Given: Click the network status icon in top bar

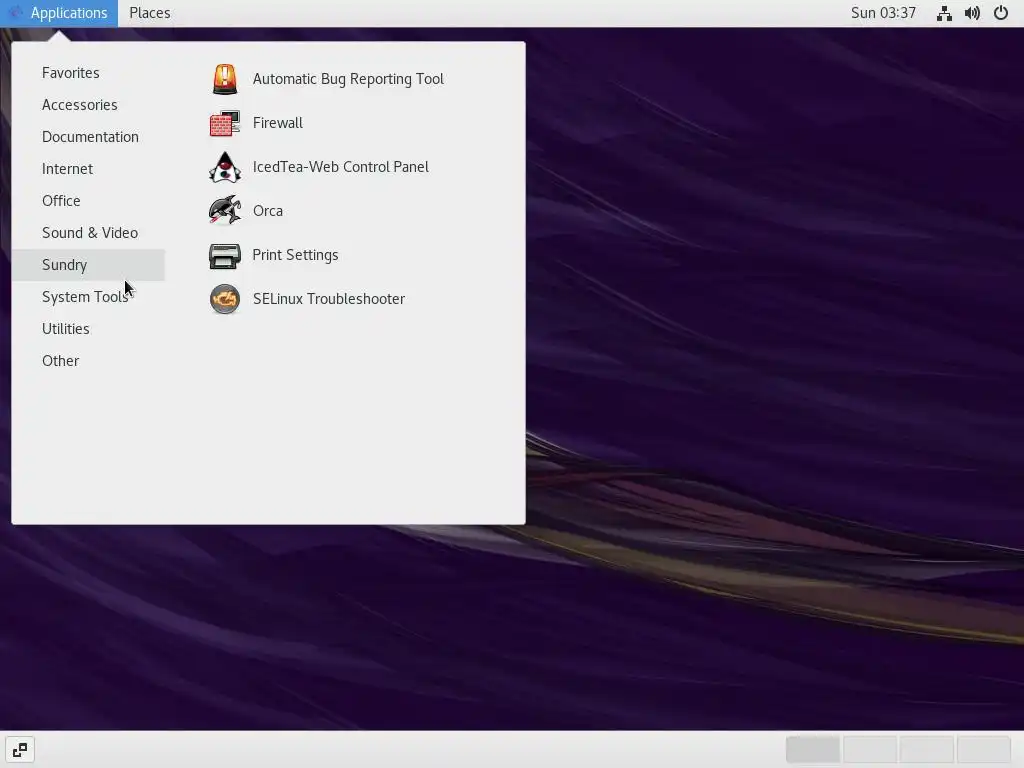Looking at the screenshot, I should coord(944,13).
